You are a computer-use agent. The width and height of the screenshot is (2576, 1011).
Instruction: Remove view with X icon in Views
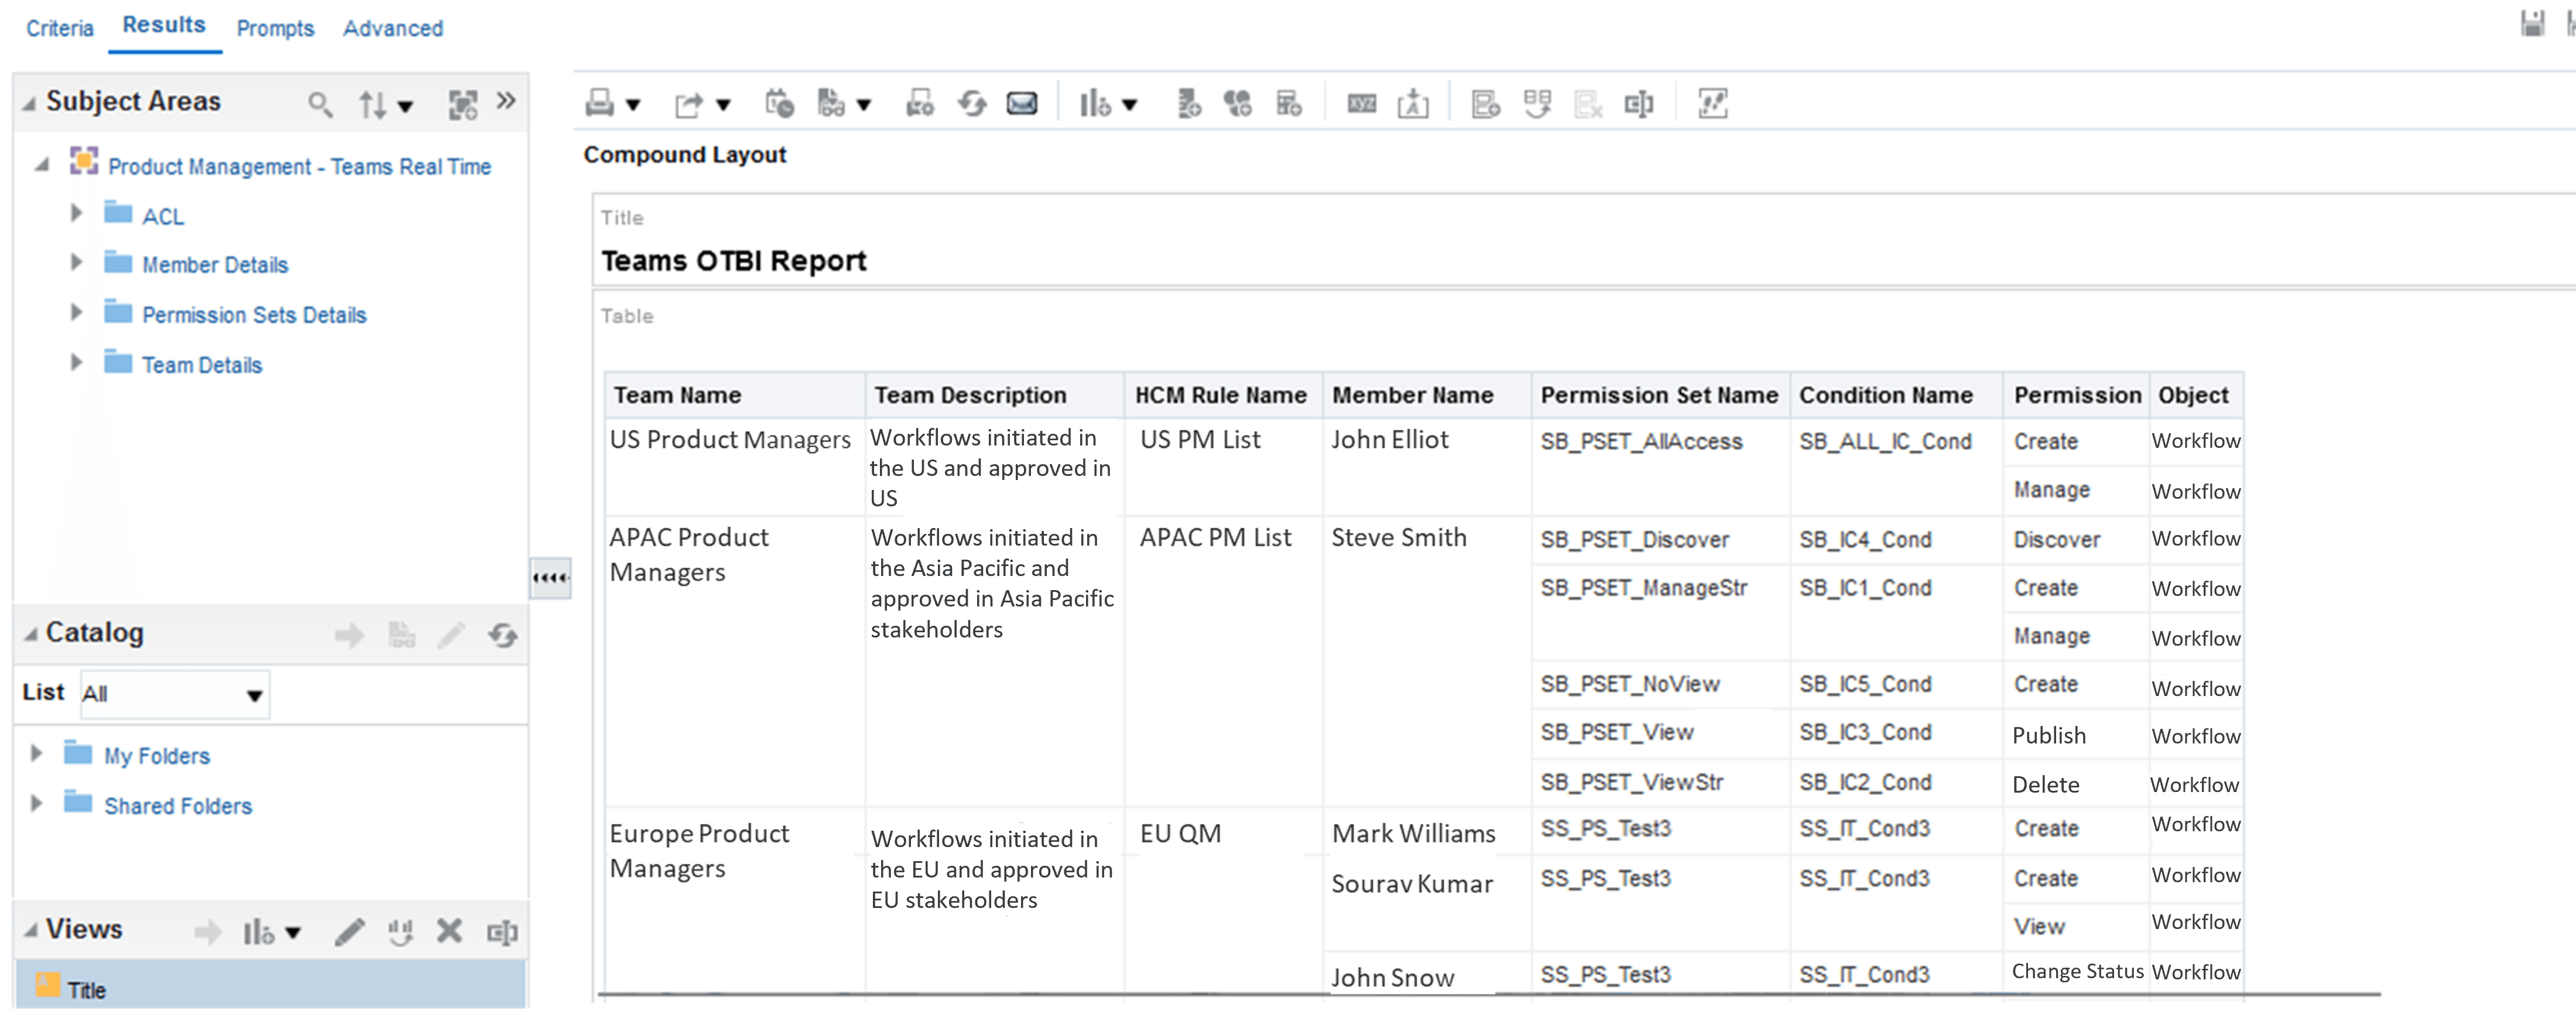[449, 931]
